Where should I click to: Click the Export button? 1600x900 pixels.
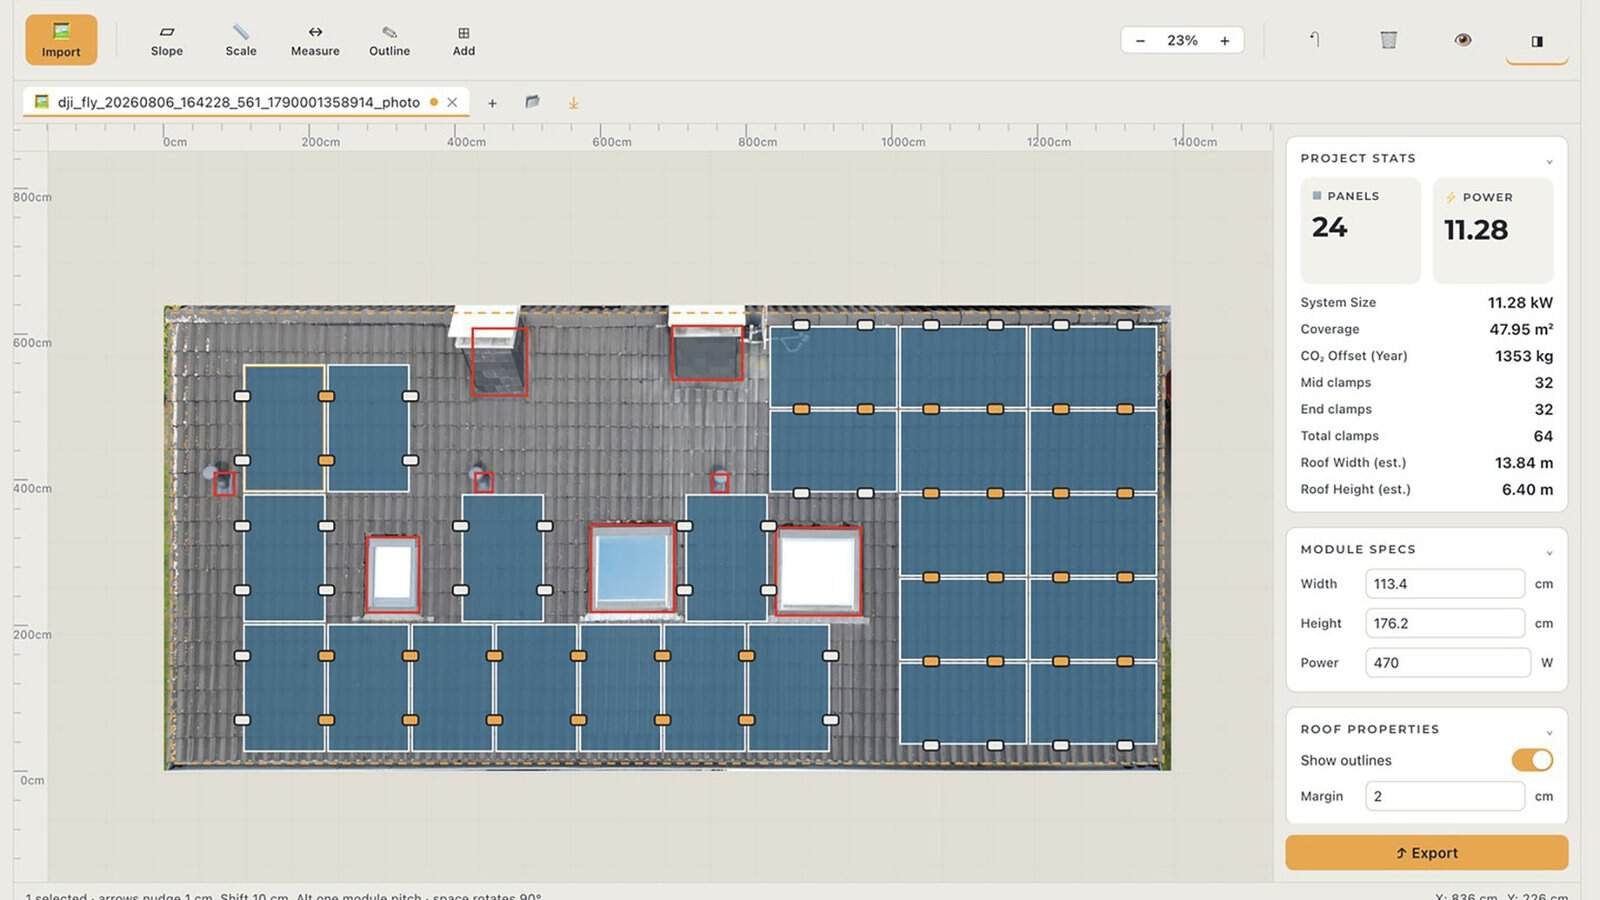click(1426, 853)
